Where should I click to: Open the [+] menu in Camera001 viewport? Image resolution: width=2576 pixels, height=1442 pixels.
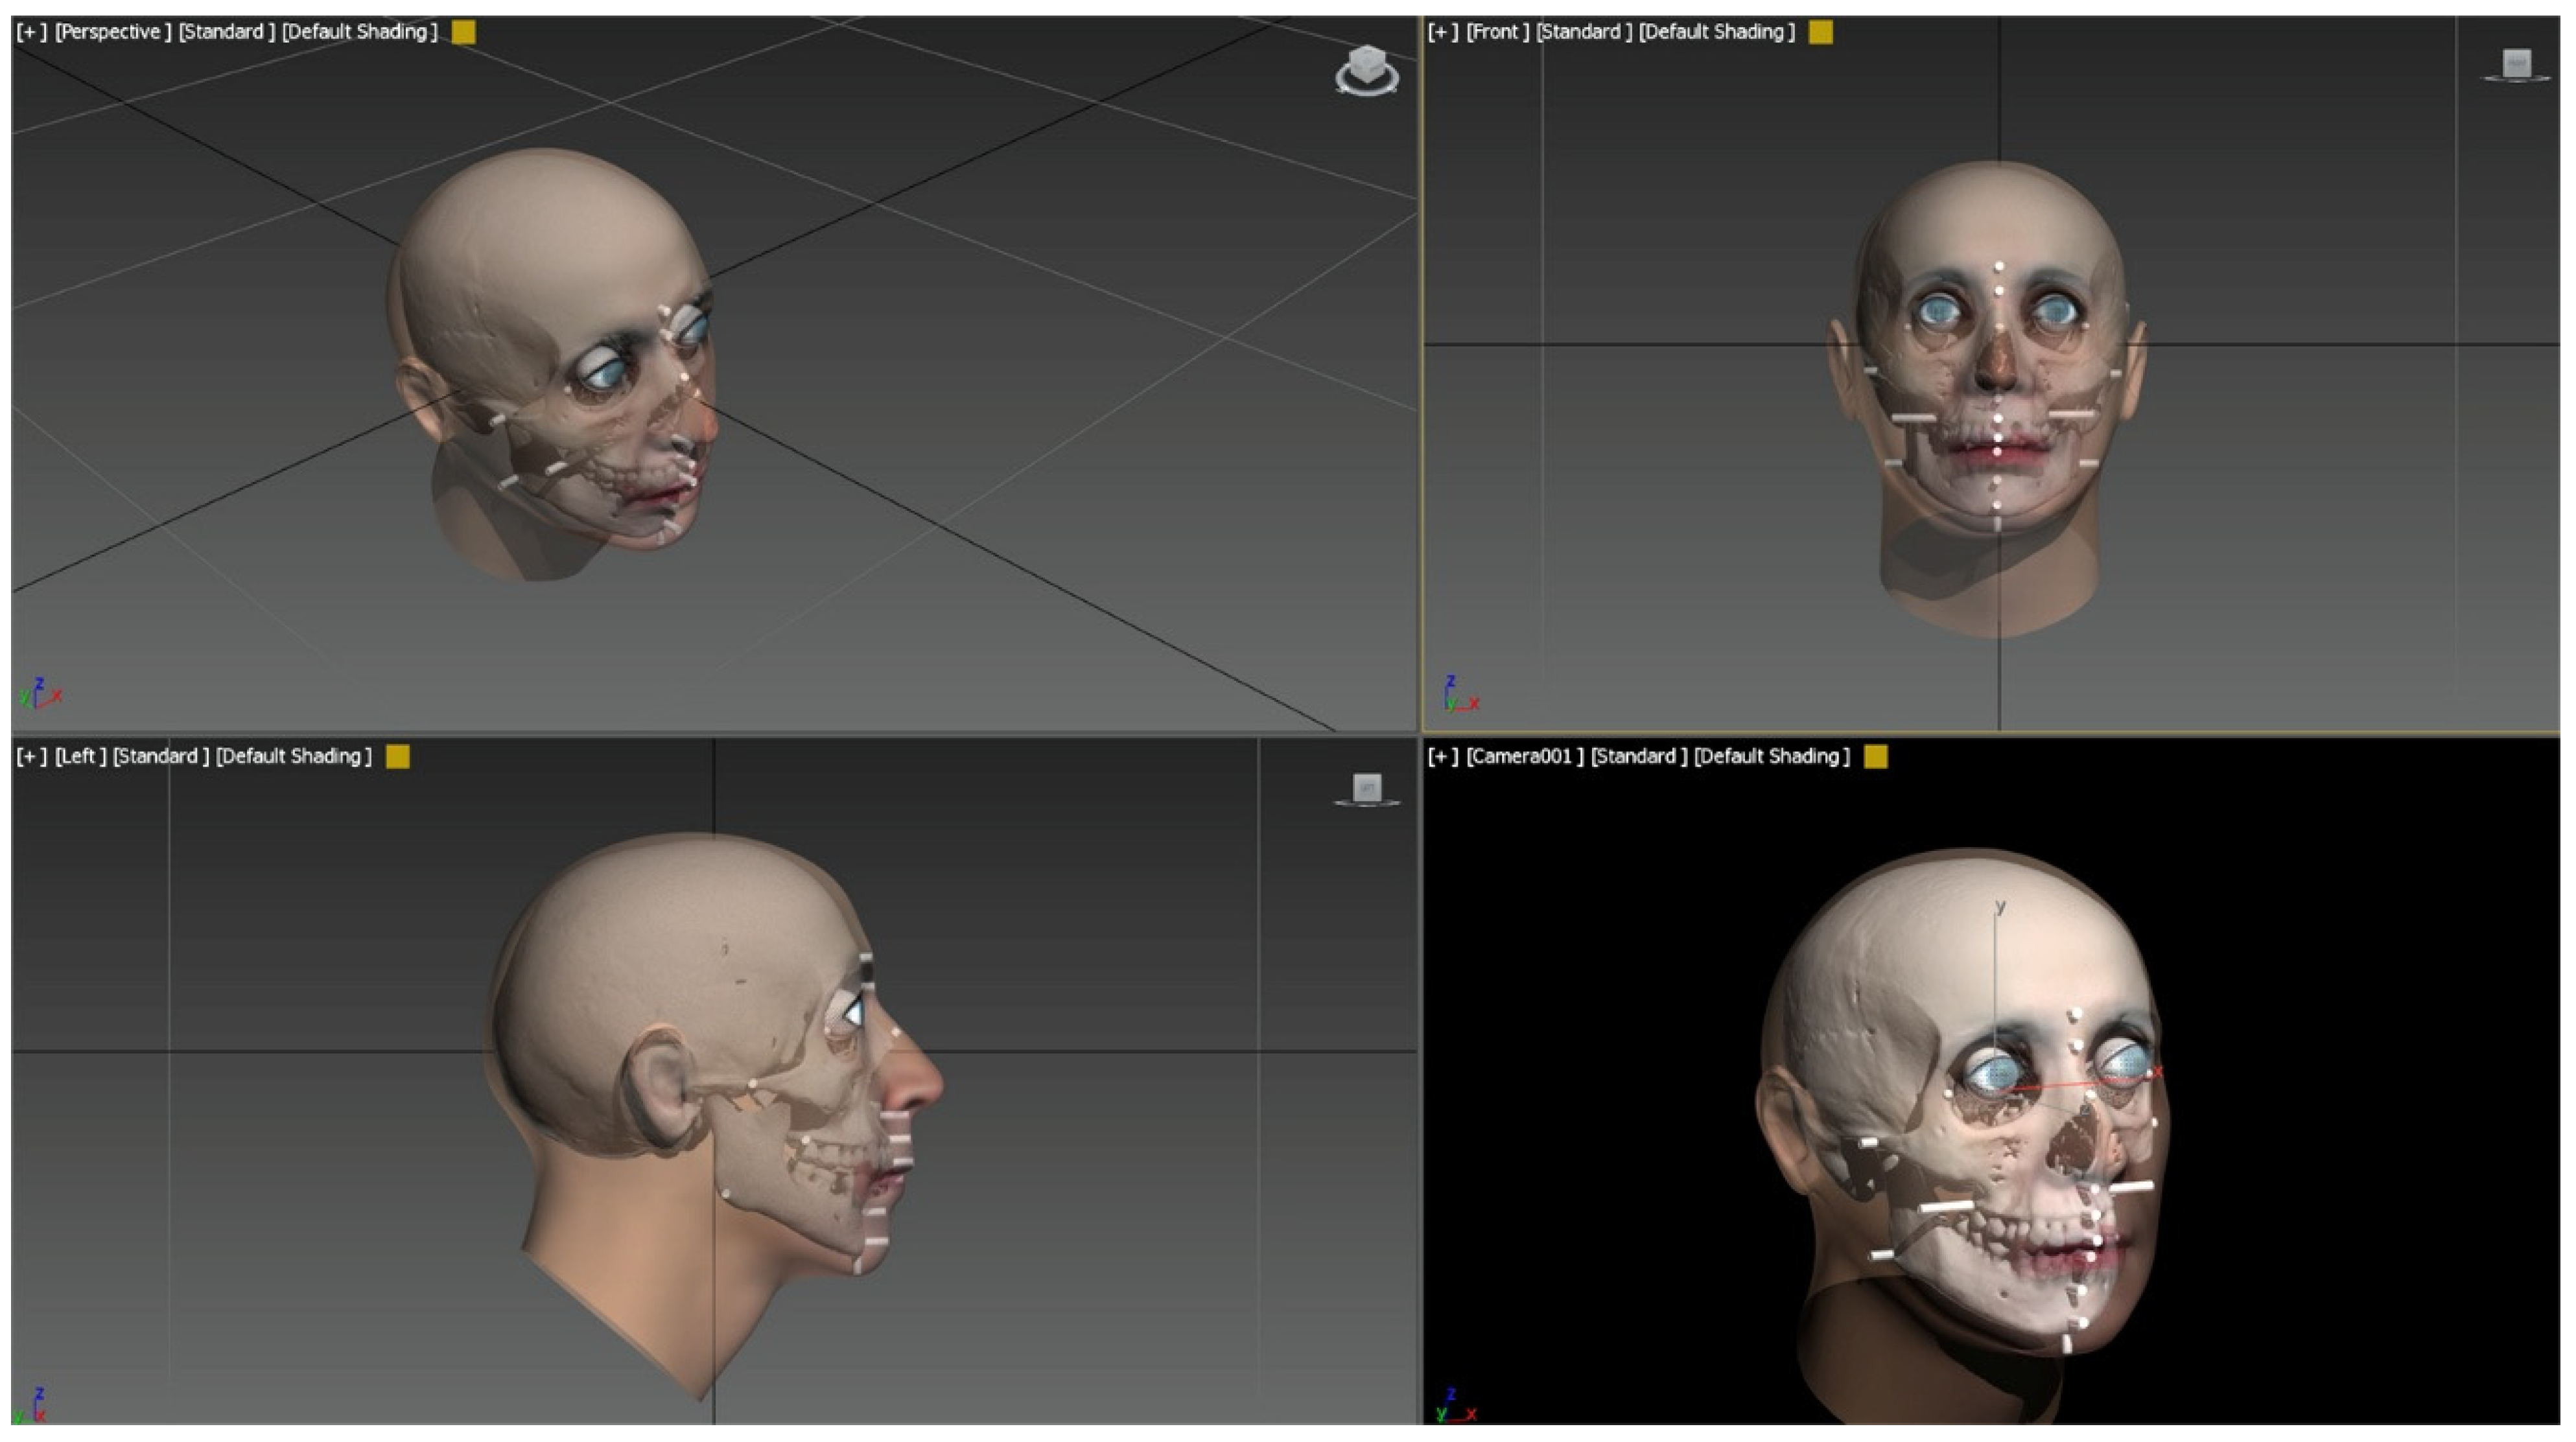tap(1442, 757)
